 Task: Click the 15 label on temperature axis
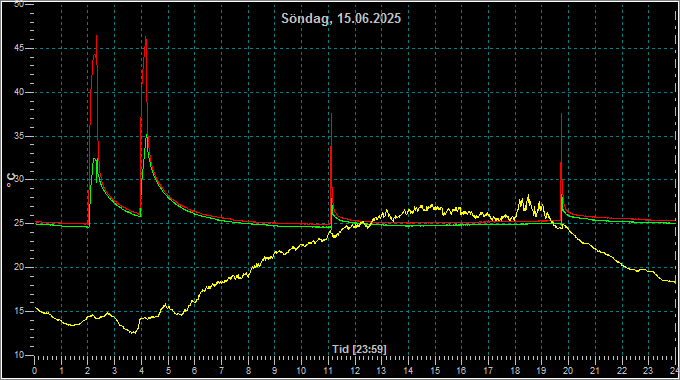[19, 311]
